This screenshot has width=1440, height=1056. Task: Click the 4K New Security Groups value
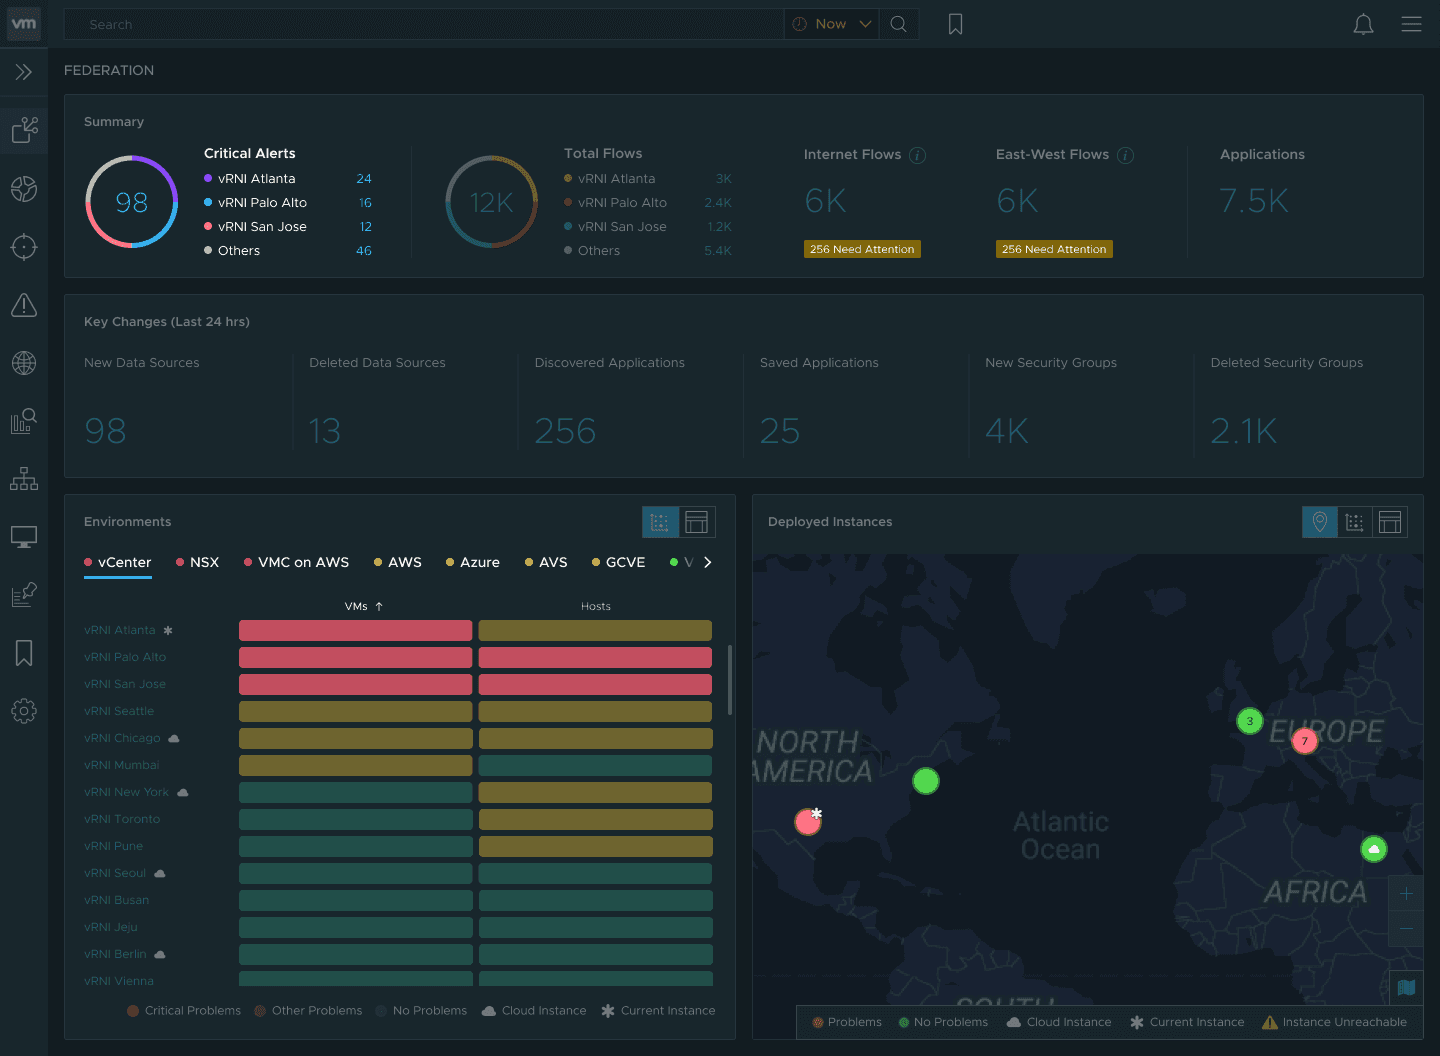pyautogui.click(x=1007, y=431)
